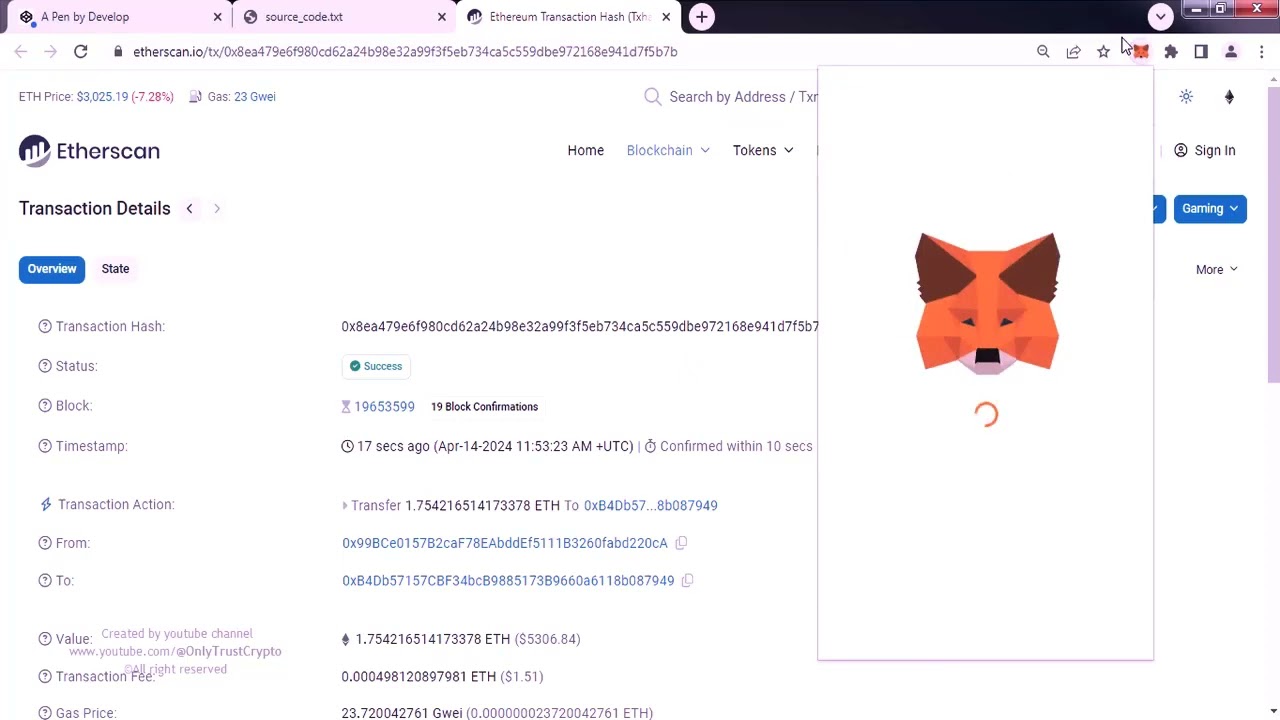Bookmark this page with the star icon
This screenshot has height=720, width=1280.
(x=1103, y=51)
